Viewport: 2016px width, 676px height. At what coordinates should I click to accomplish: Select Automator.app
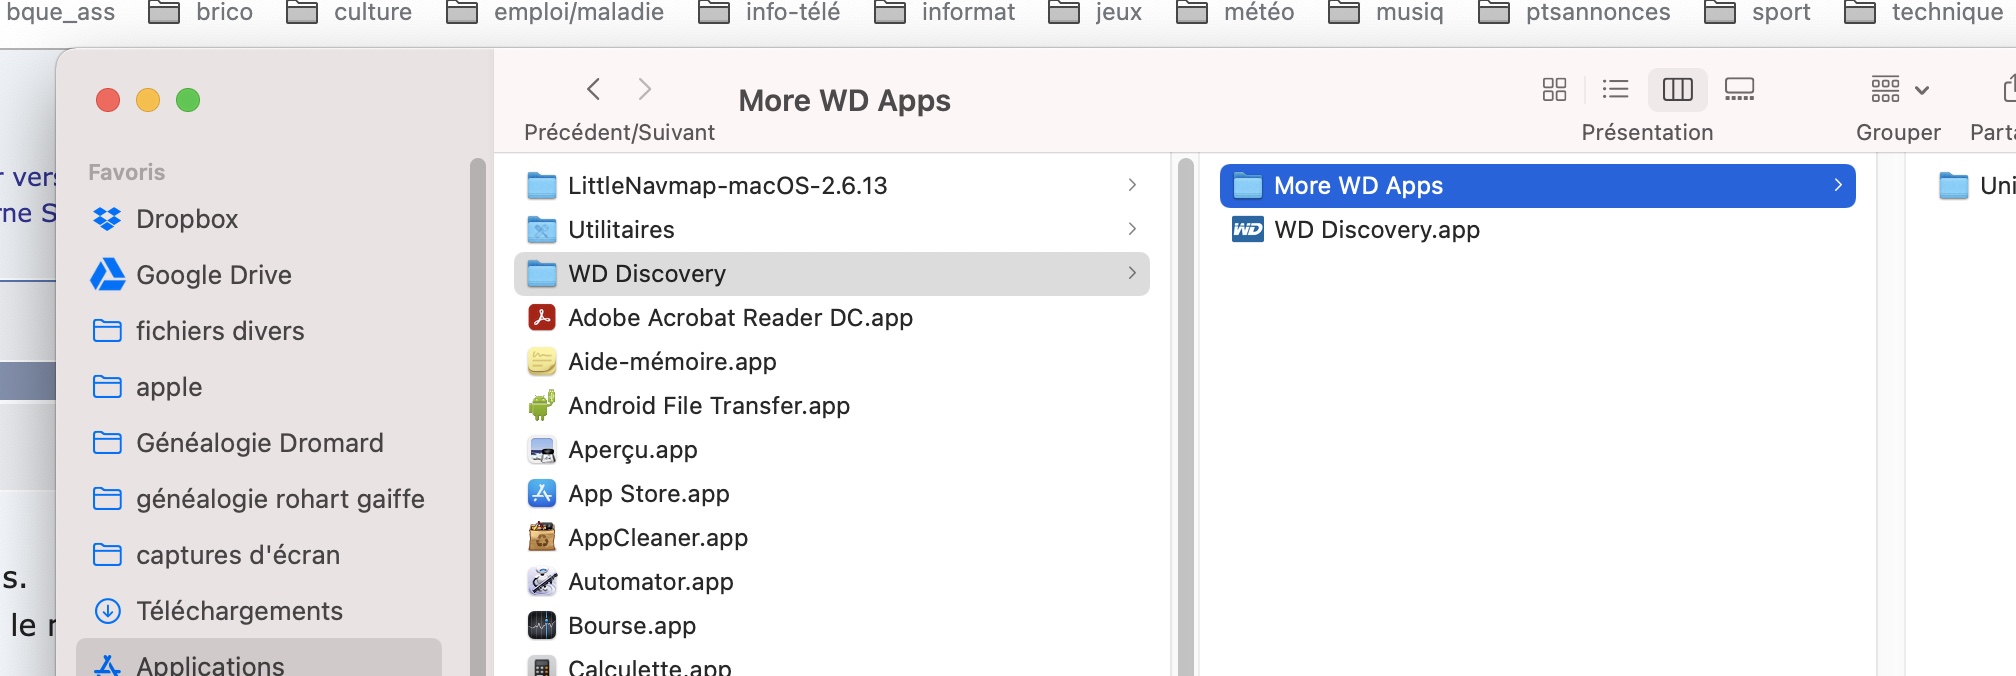(831, 581)
